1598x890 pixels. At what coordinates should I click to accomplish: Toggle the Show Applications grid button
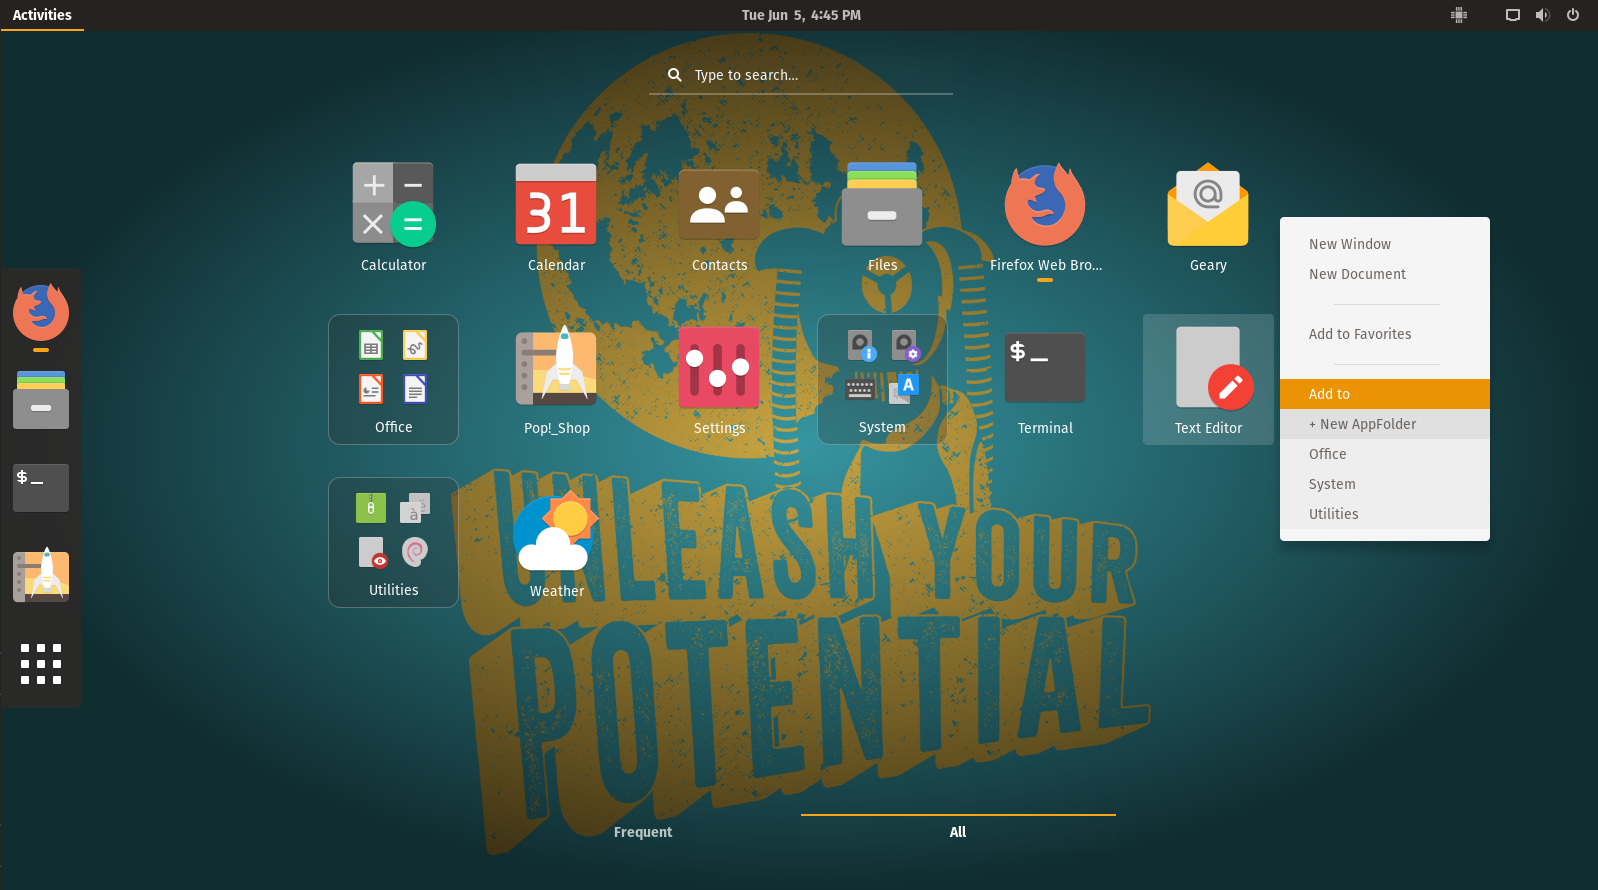(41, 664)
